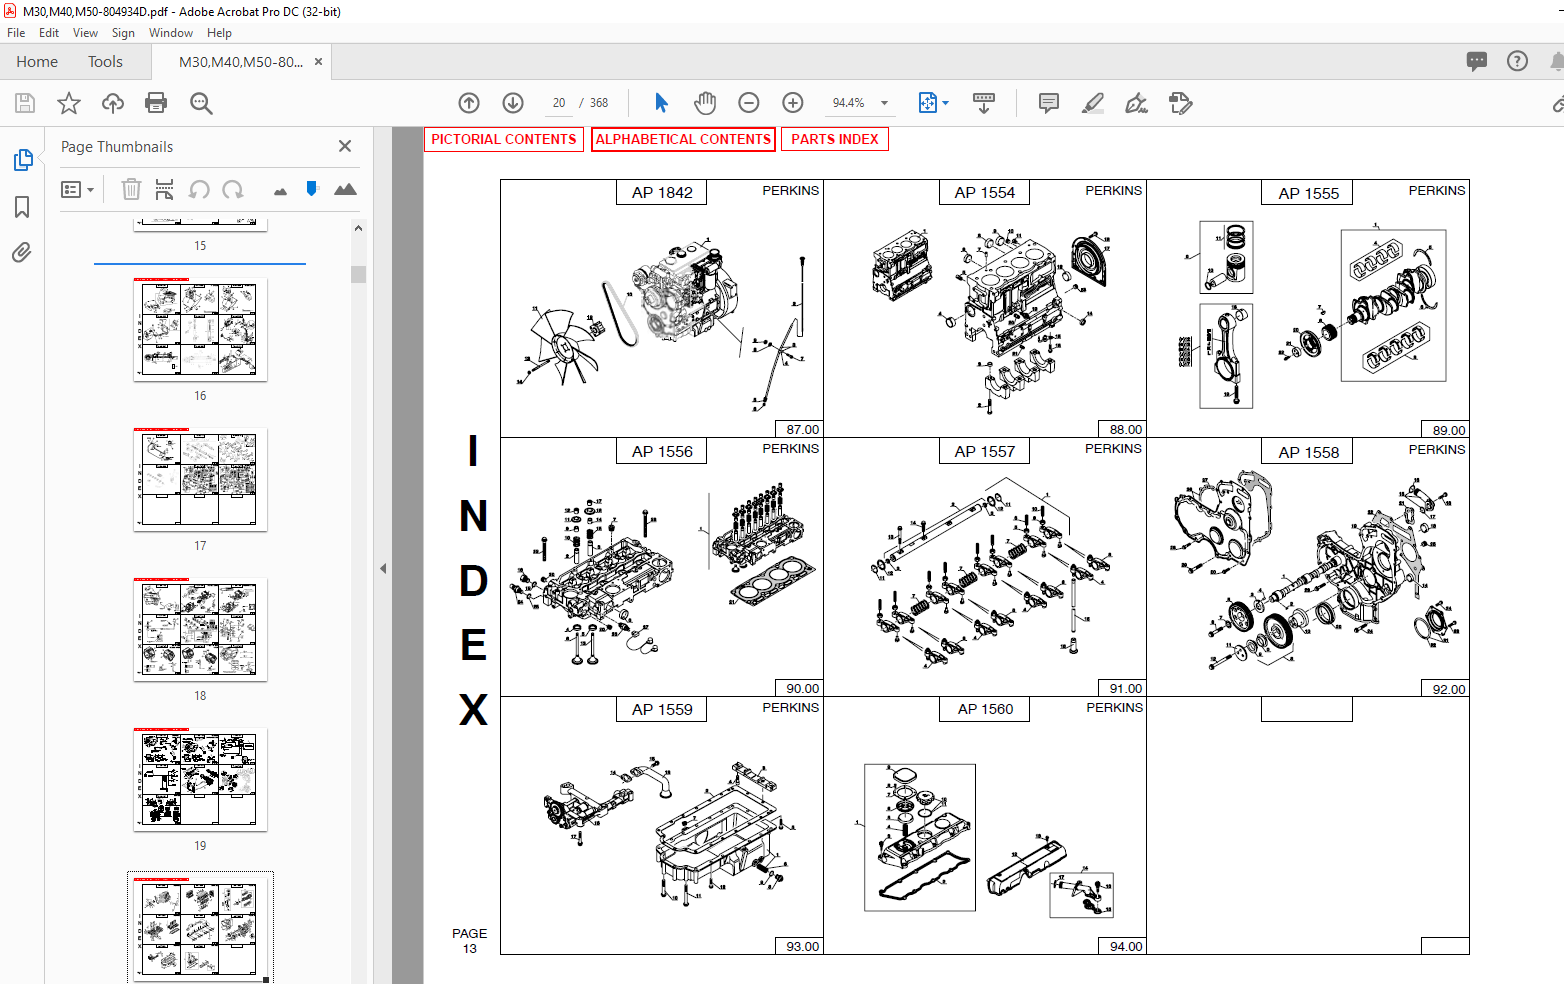Click the zoom percentage field
The height and width of the screenshot is (984, 1564).
[x=848, y=103]
